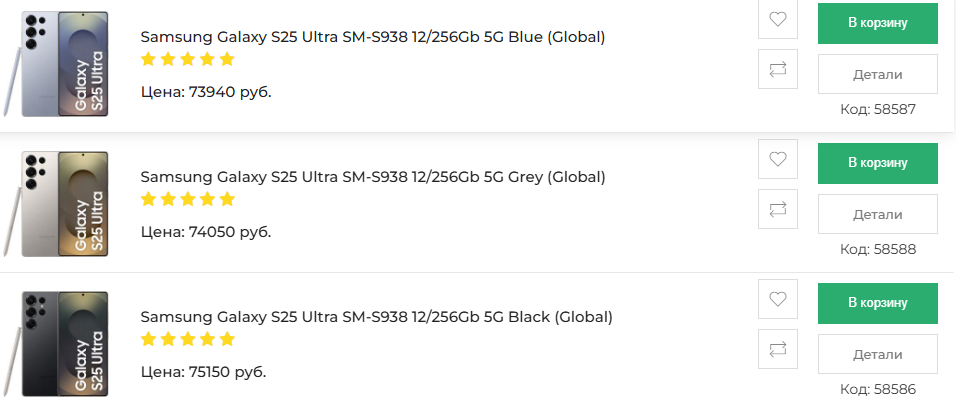
Task: Add Blue S25 Ultra to cart
Action: 877,23
